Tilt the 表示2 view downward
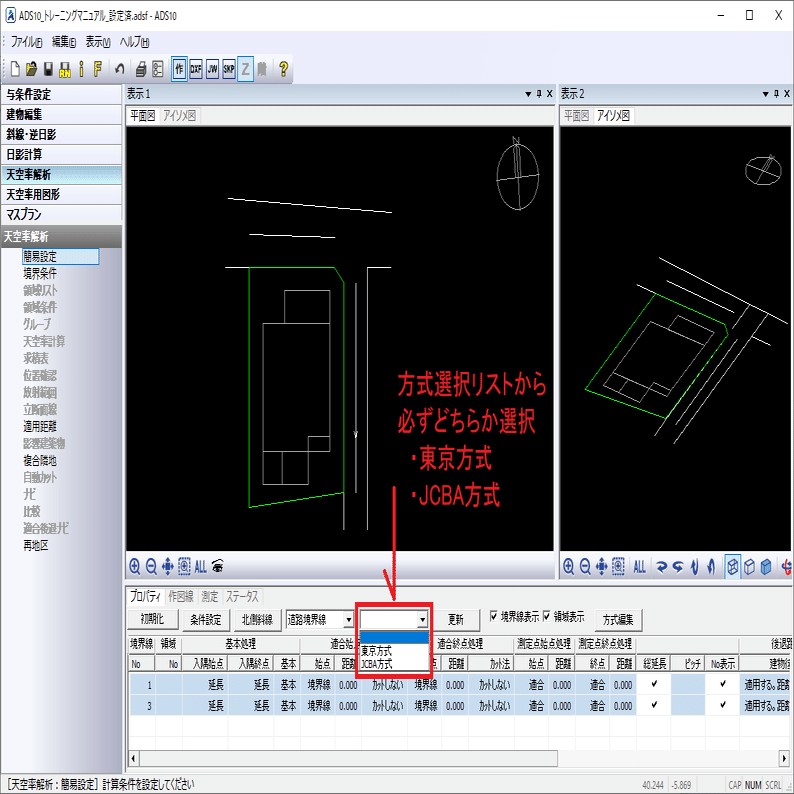794x794 pixels. pos(695,567)
